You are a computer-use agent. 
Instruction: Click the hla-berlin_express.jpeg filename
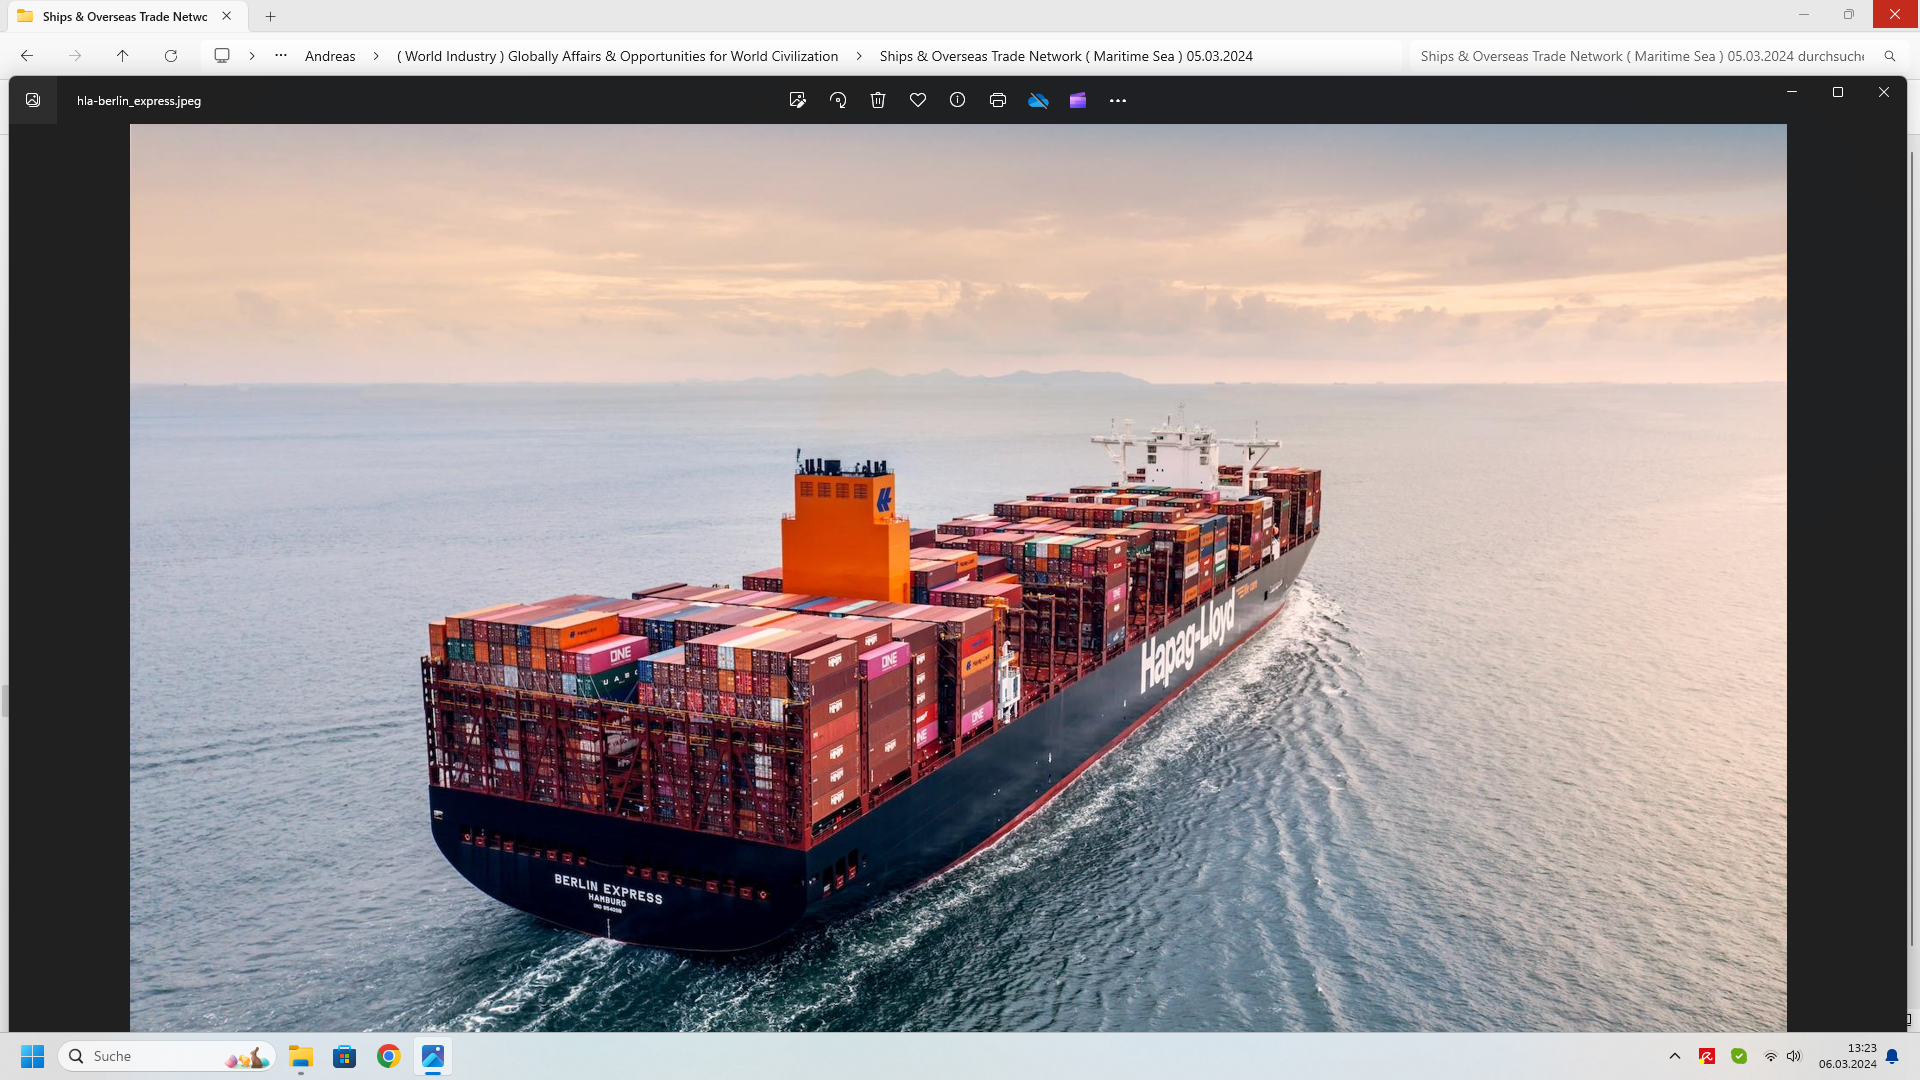[x=139, y=101]
